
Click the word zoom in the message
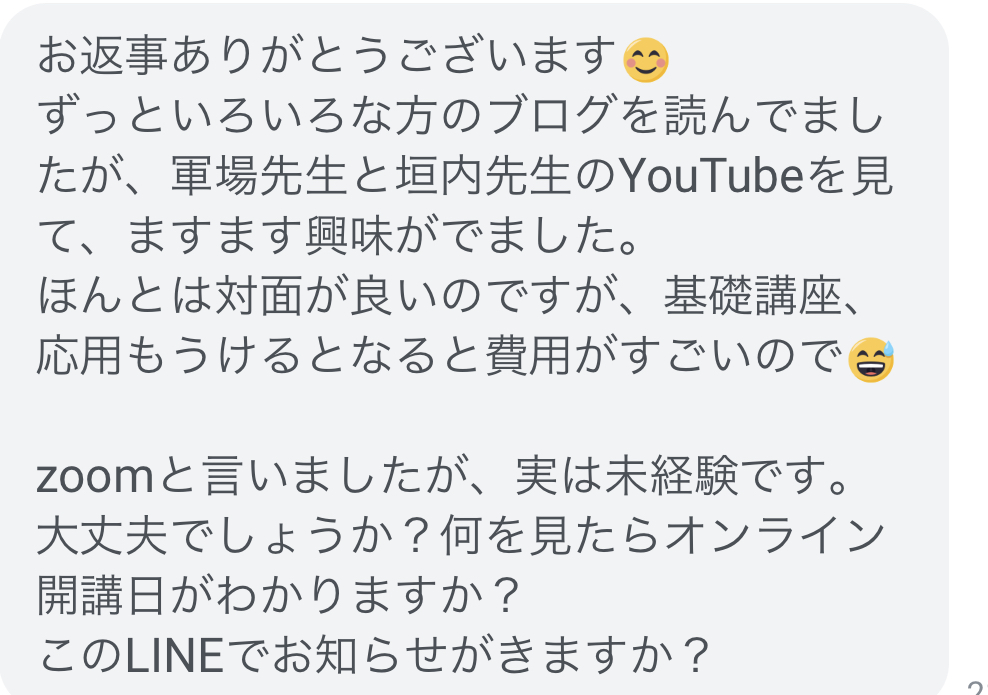[92, 481]
